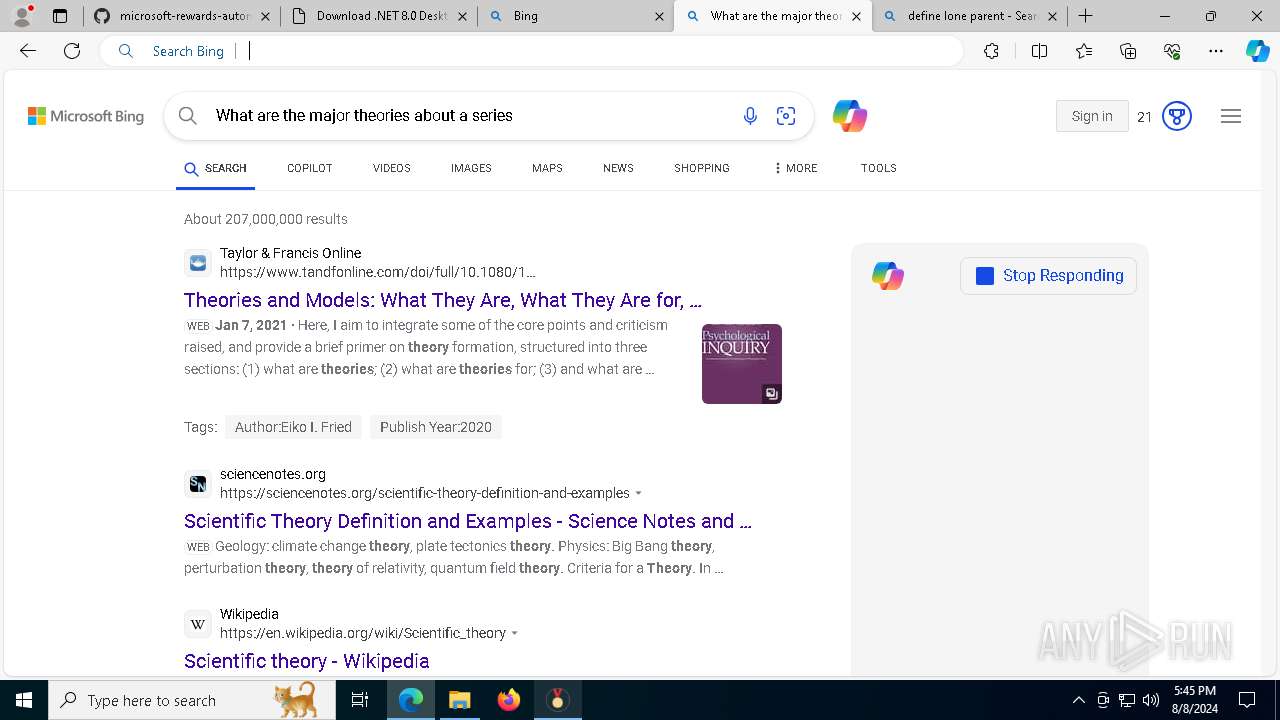Open Scientific Theory Definition and Examples link
1280x720 pixels.
[x=468, y=521]
